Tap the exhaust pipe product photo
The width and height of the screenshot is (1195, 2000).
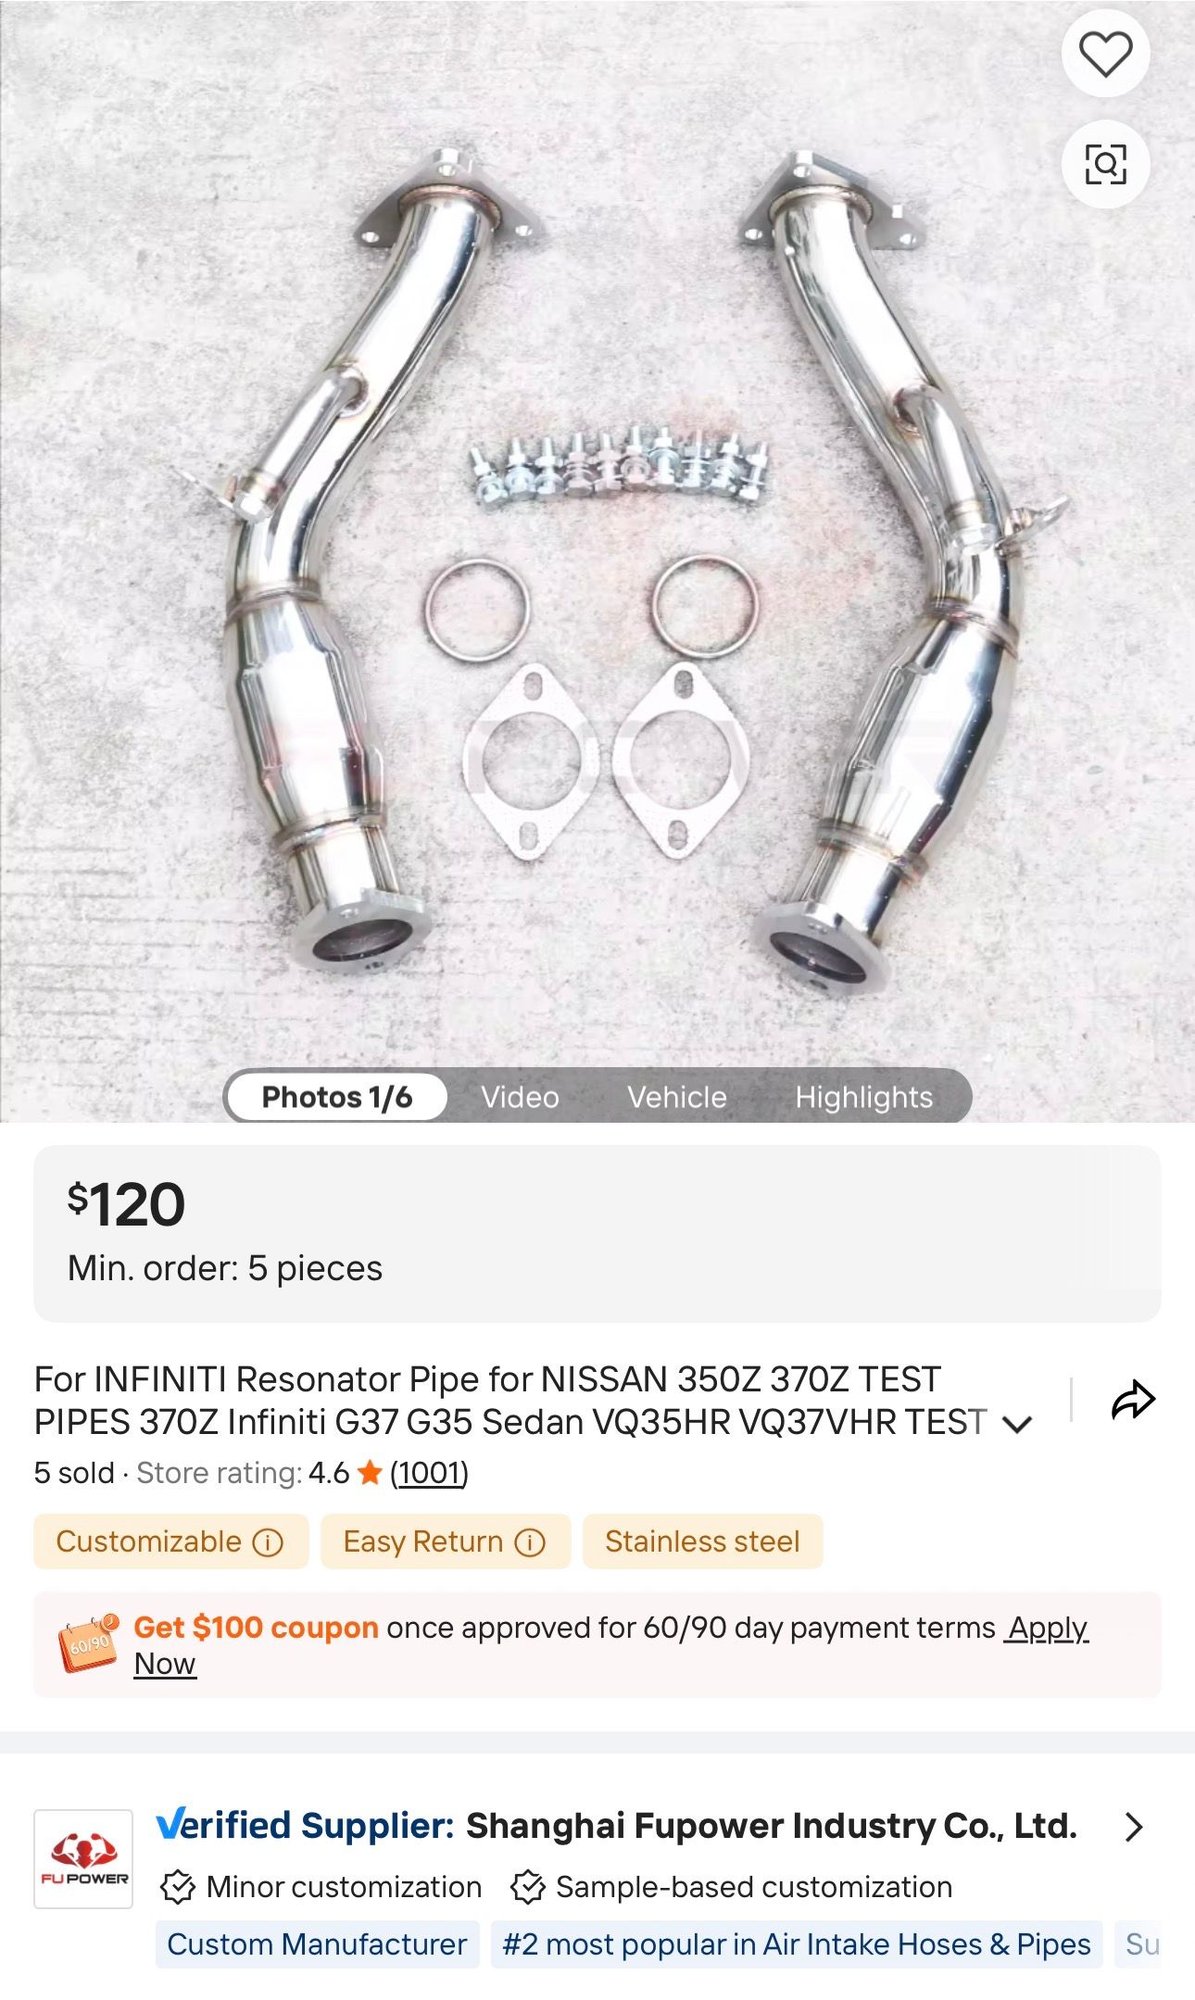[597, 560]
